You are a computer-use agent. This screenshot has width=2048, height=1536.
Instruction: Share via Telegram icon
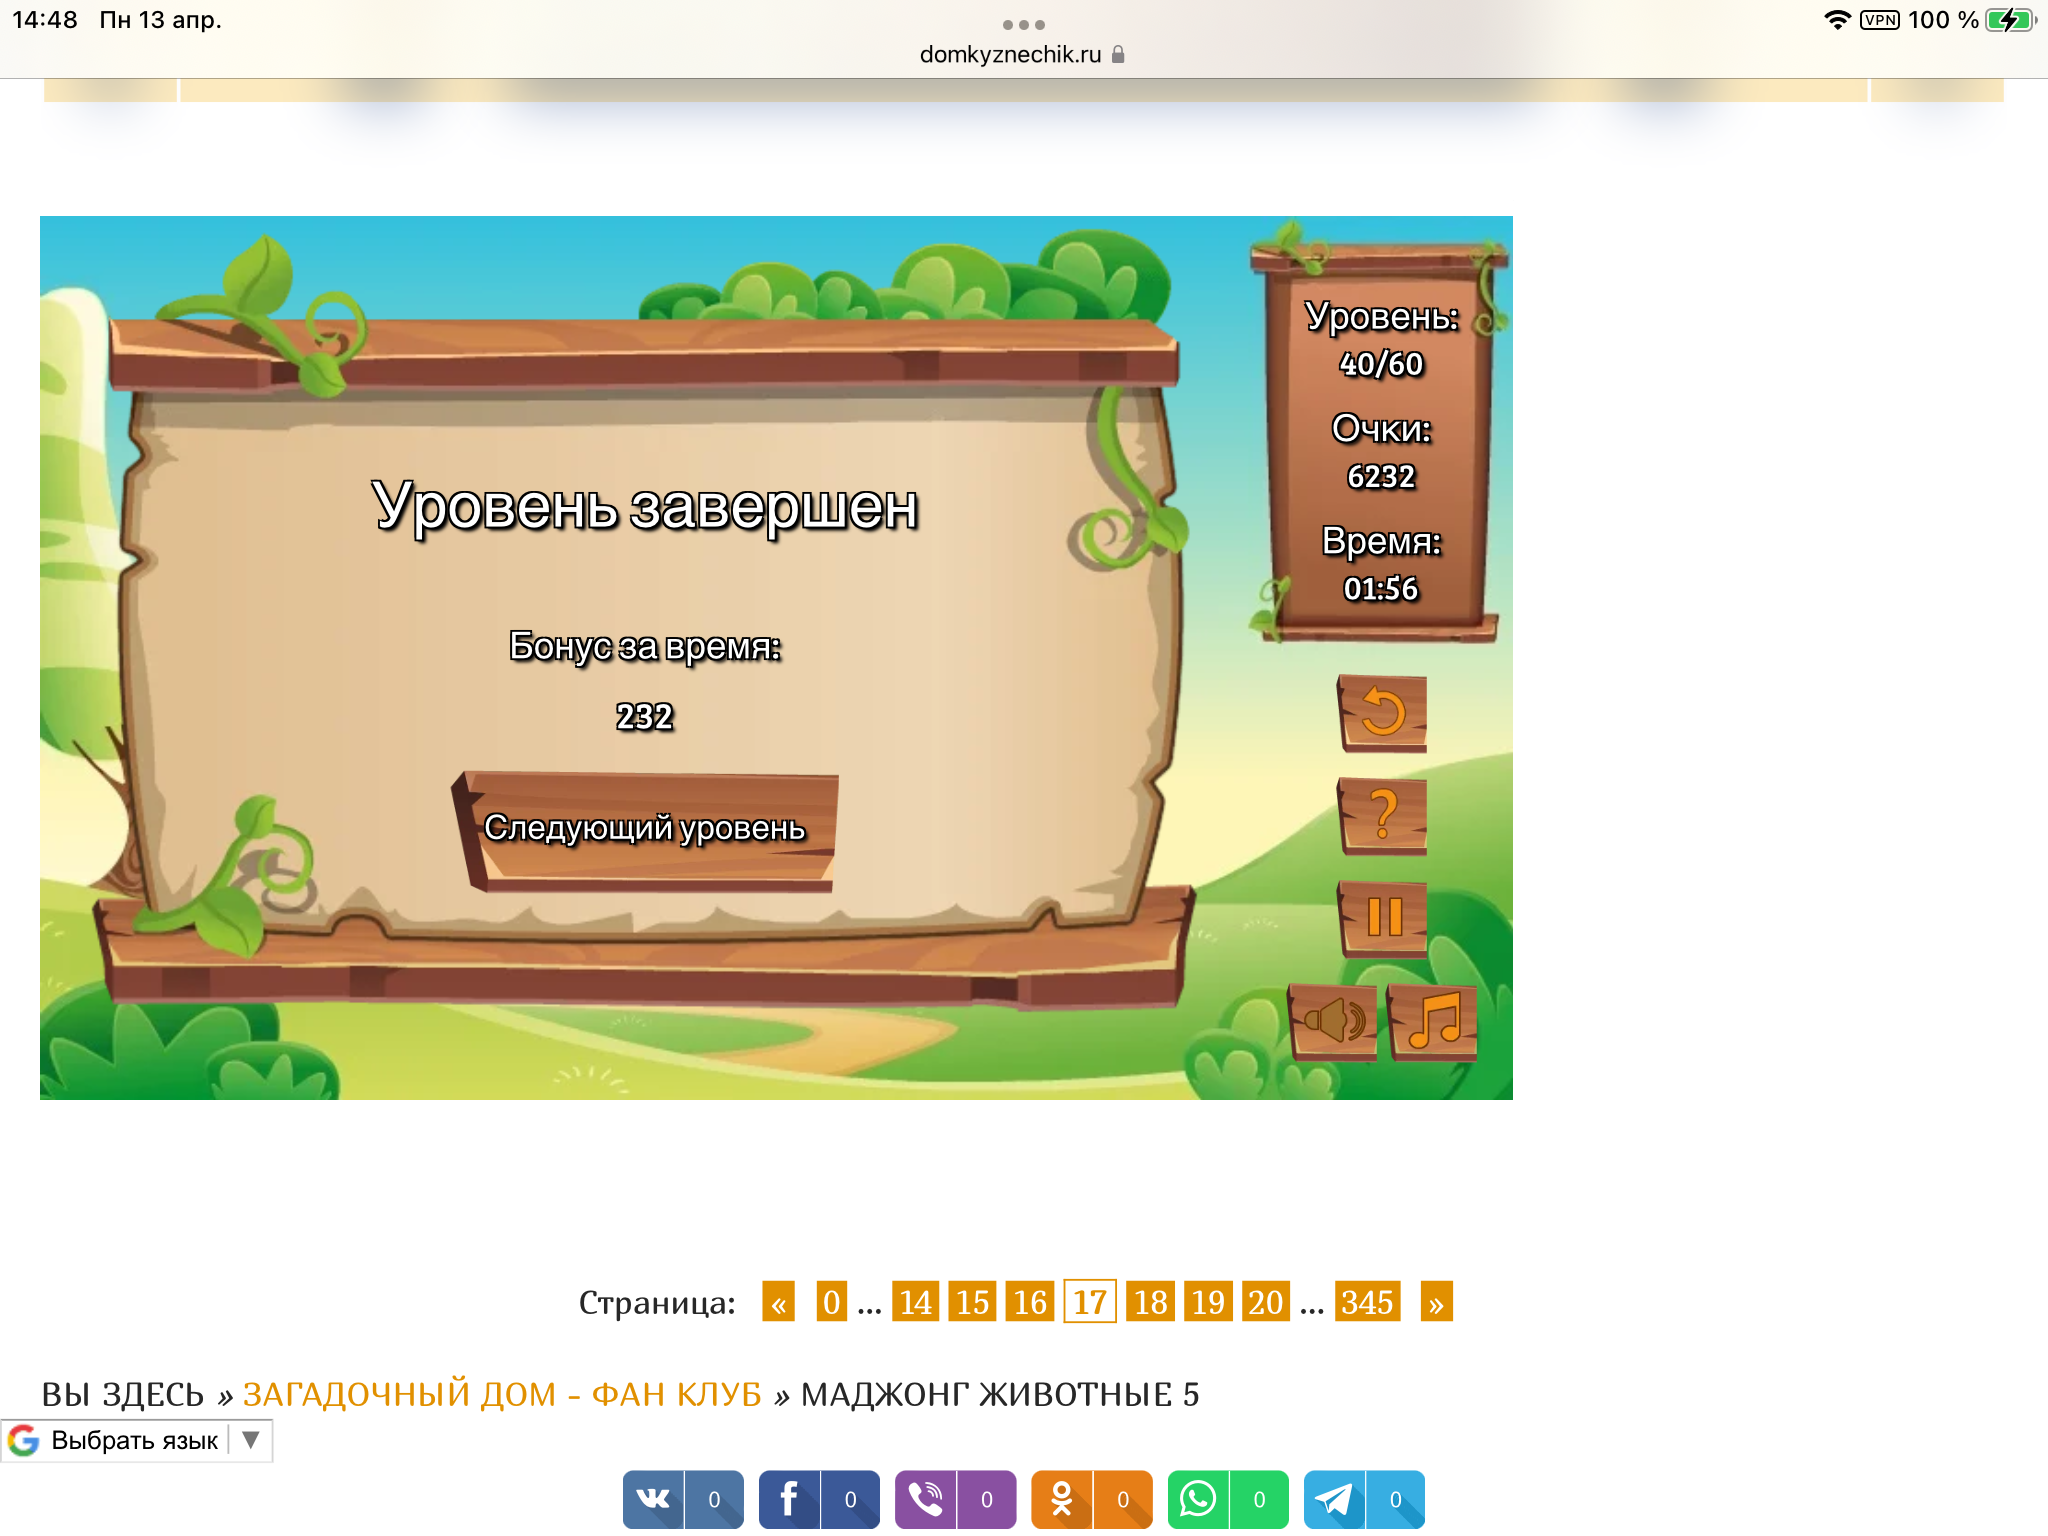tap(1334, 1498)
